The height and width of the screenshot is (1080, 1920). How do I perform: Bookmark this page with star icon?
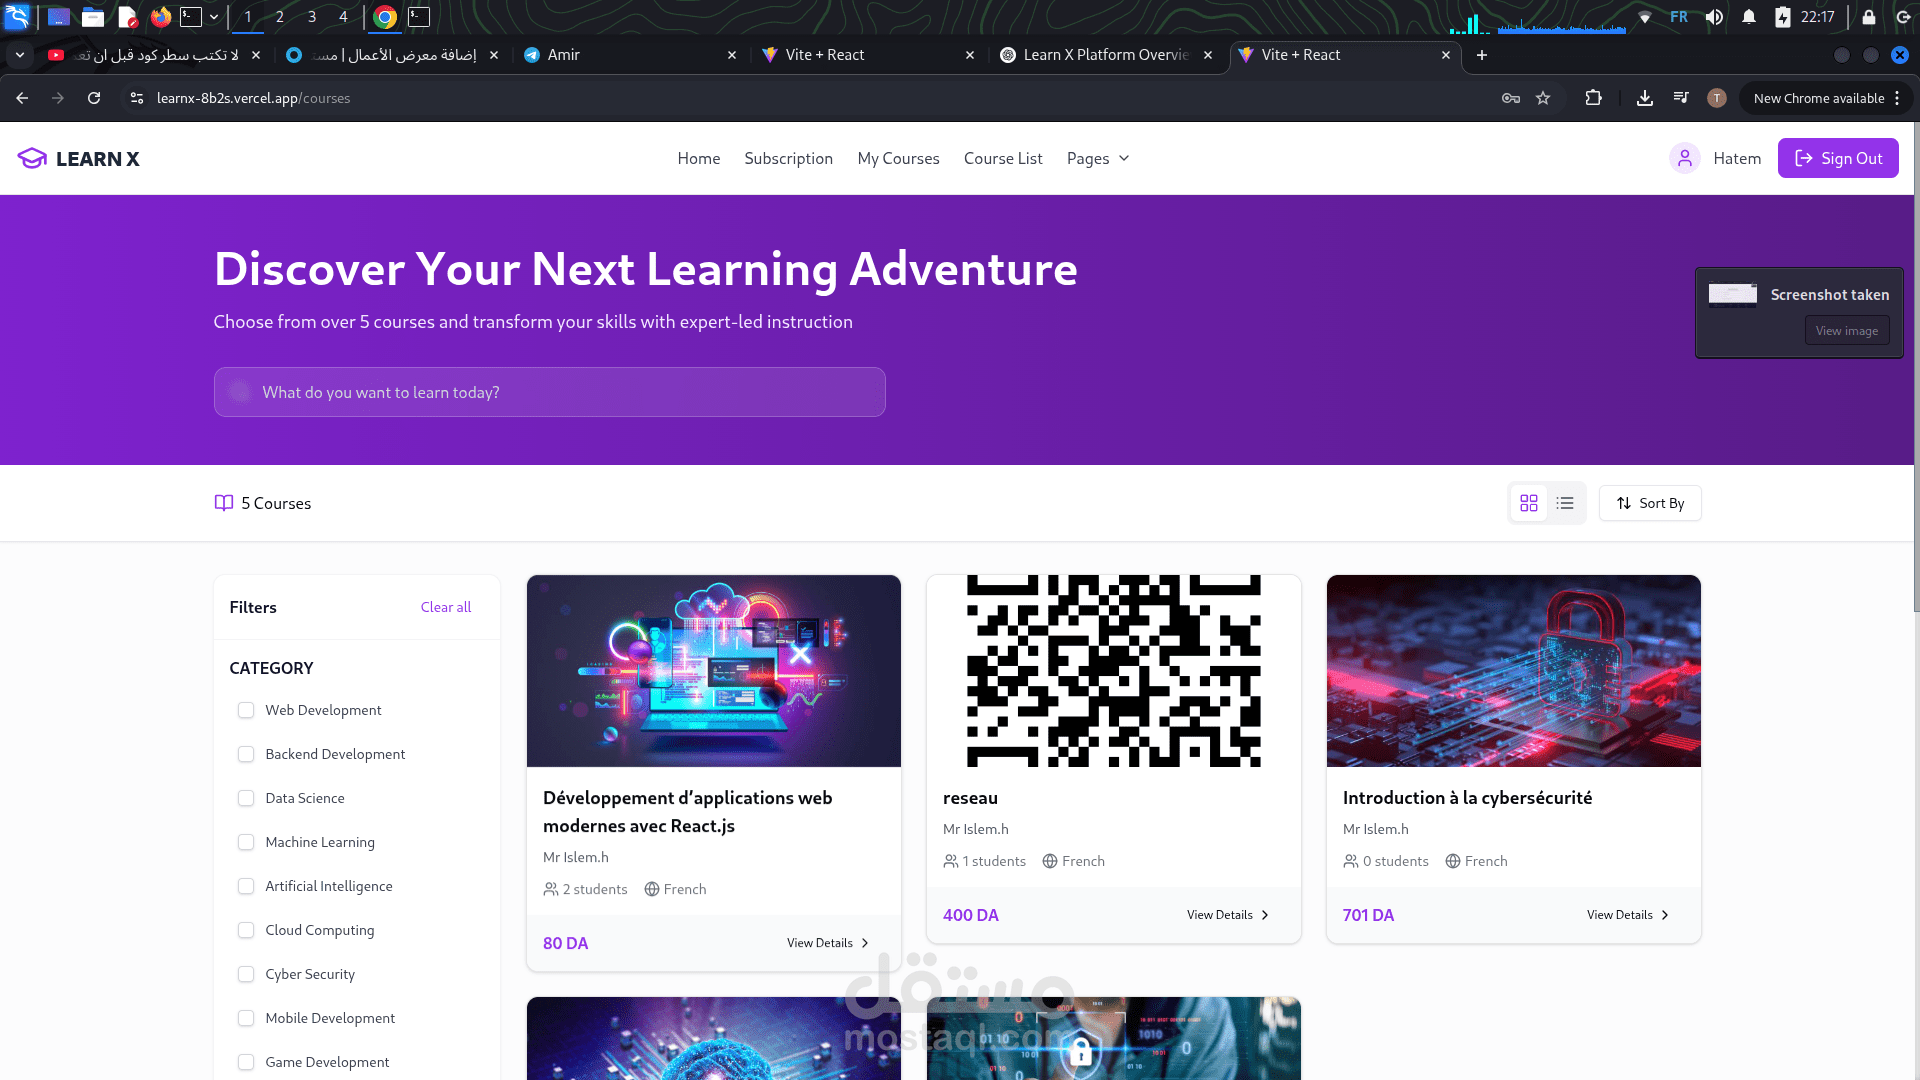tap(1543, 98)
